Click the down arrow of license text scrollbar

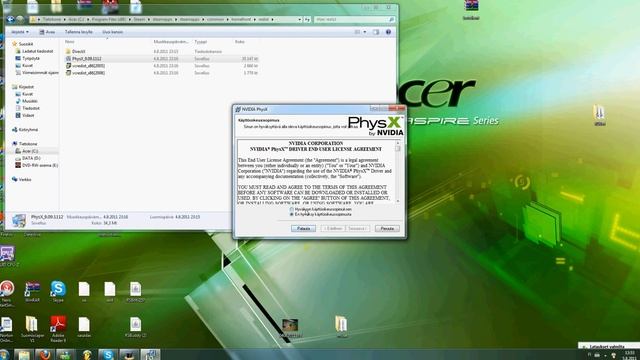(398, 201)
